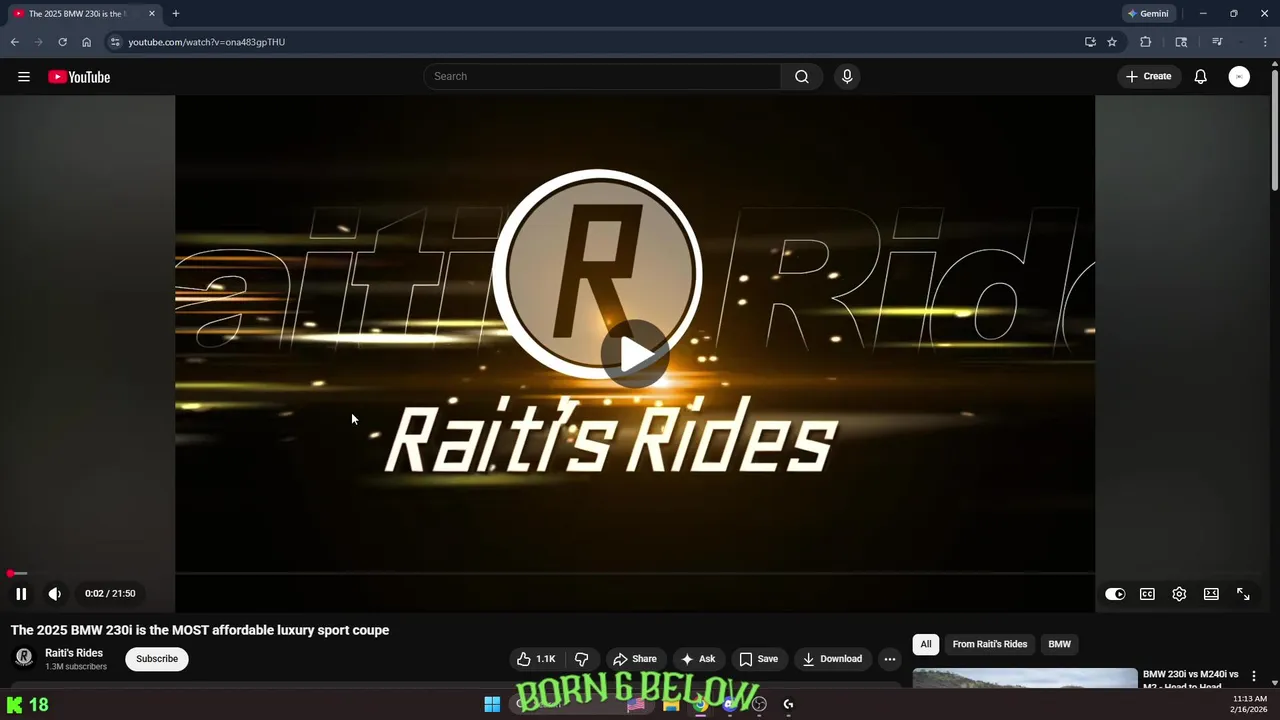Select the All filter chip
This screenshot has height=720, width=1280.
pyautogui.click(x=926, y=645)
